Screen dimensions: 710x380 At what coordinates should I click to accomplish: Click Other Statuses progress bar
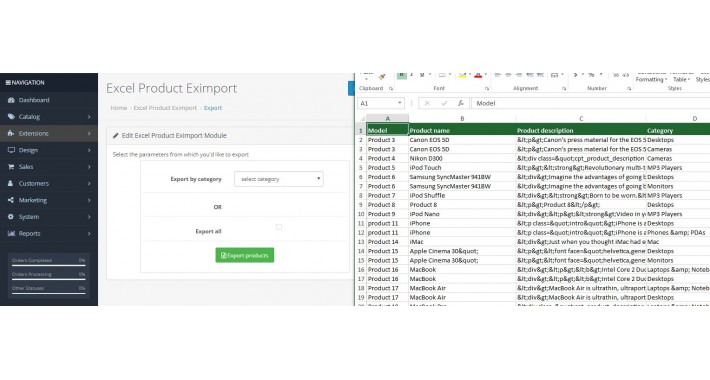pos(48,293)
